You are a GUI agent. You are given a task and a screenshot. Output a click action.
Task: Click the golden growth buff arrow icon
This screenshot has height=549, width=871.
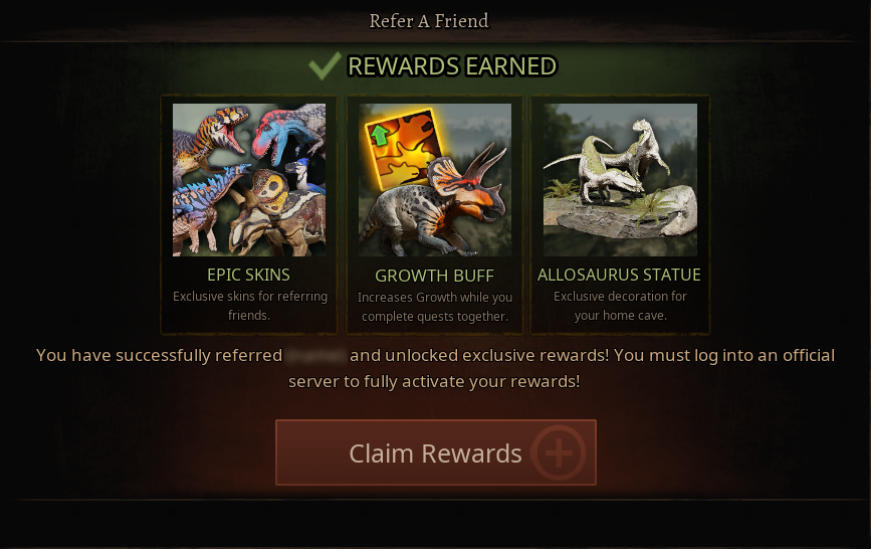[405, 147]
